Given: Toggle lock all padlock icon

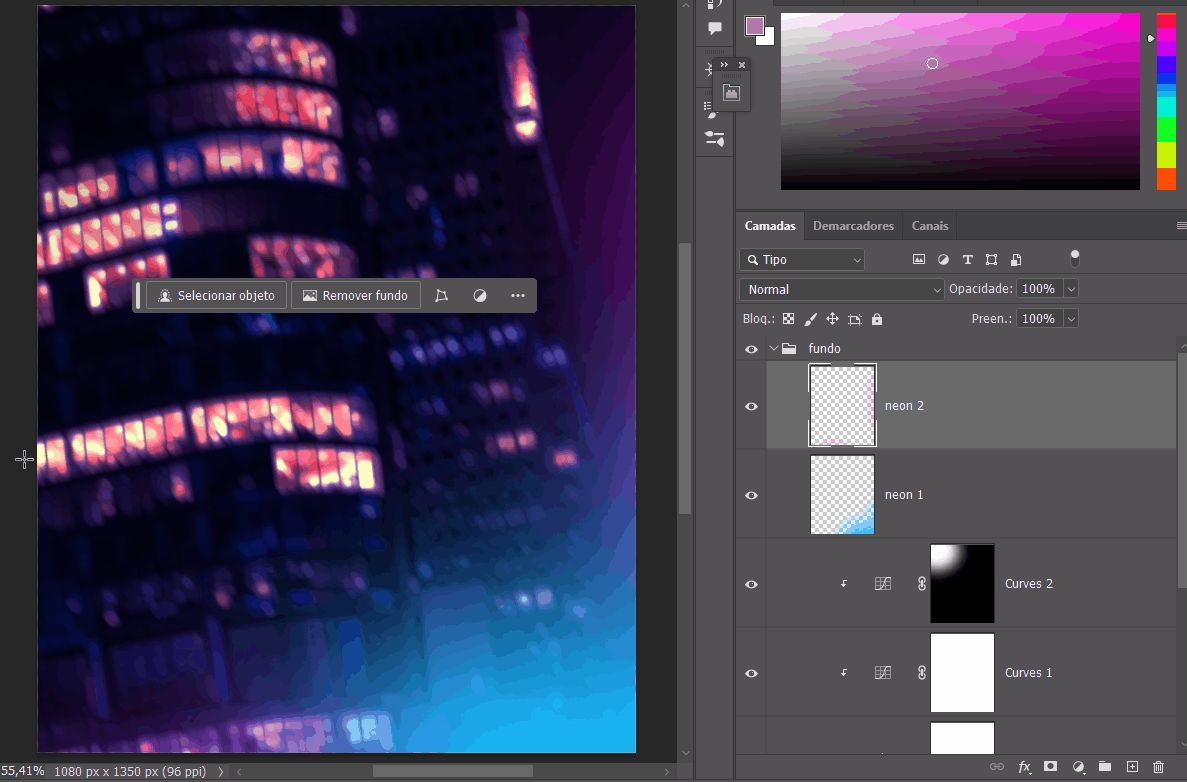Looking at the screenshot, I should [877, 319].
